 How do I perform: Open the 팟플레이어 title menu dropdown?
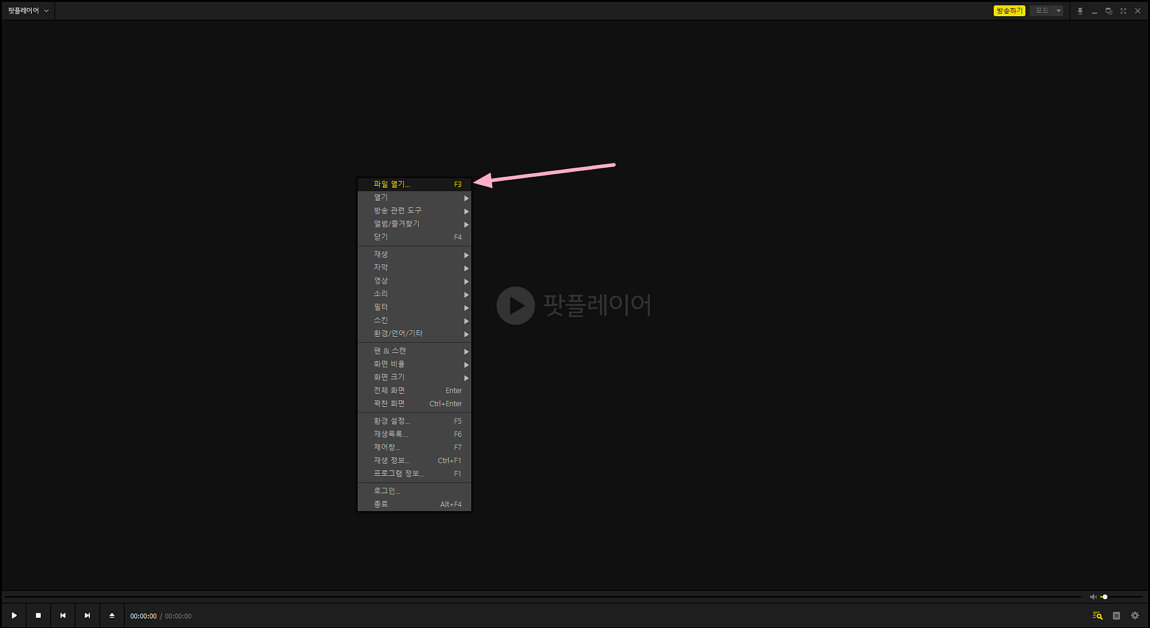[28, 11]
